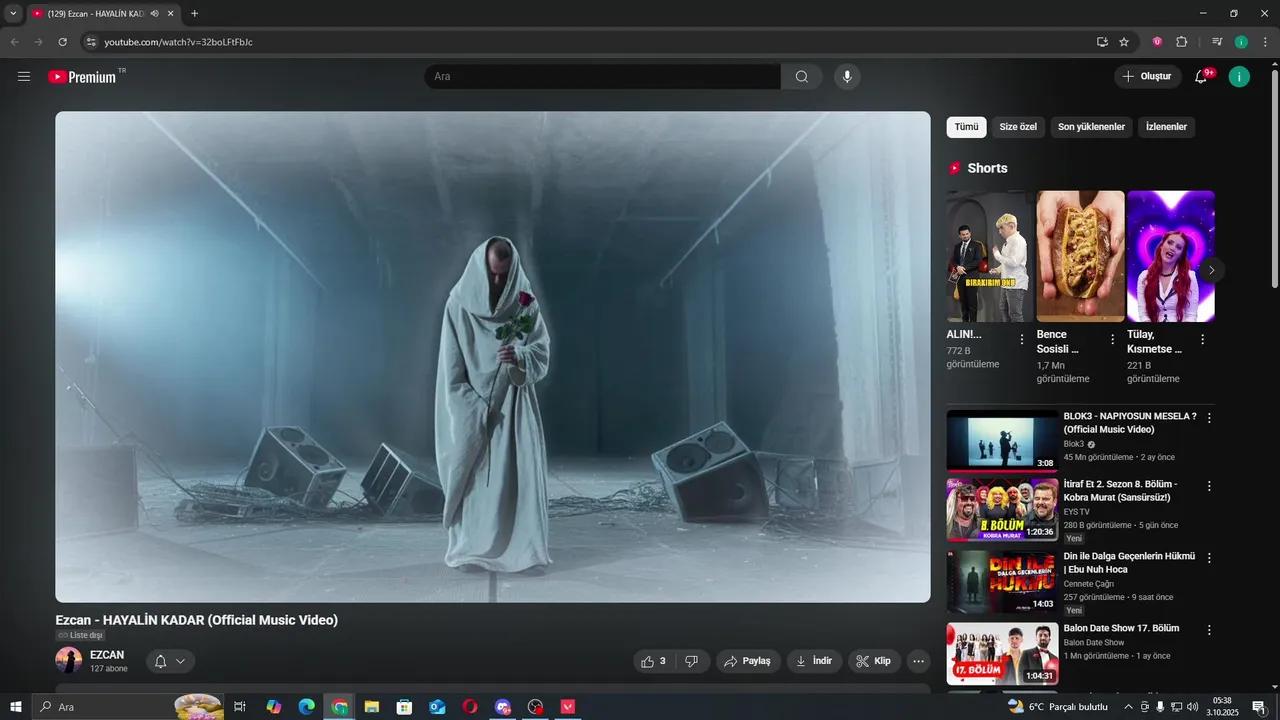Viewport: 1280px width, 720px height.
Task: Open BLOK3 - NAPIYOSUN MESELA video title
Action: point(1130,423)
